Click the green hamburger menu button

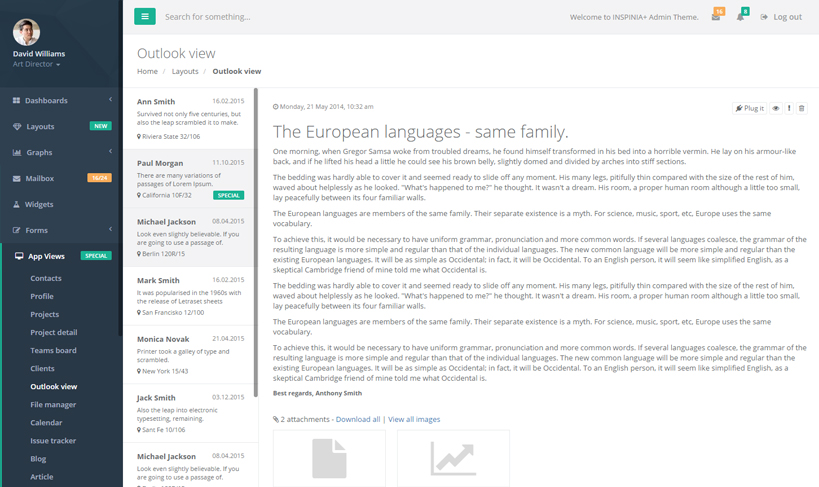click(145, 16)
